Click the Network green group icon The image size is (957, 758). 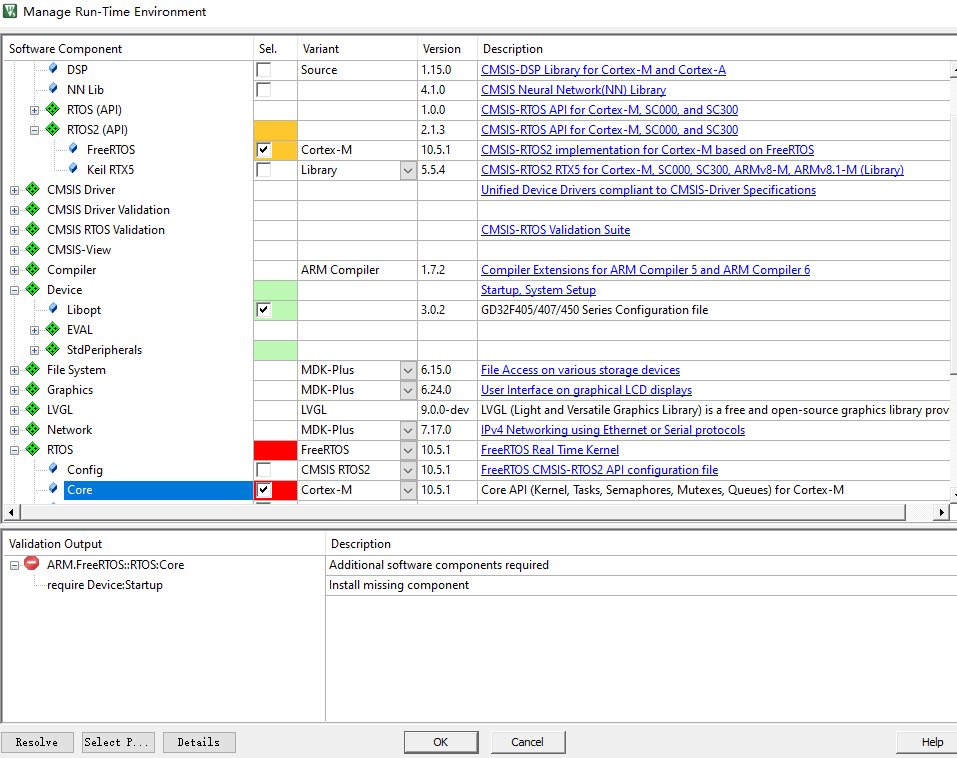[x=33, y=430]
